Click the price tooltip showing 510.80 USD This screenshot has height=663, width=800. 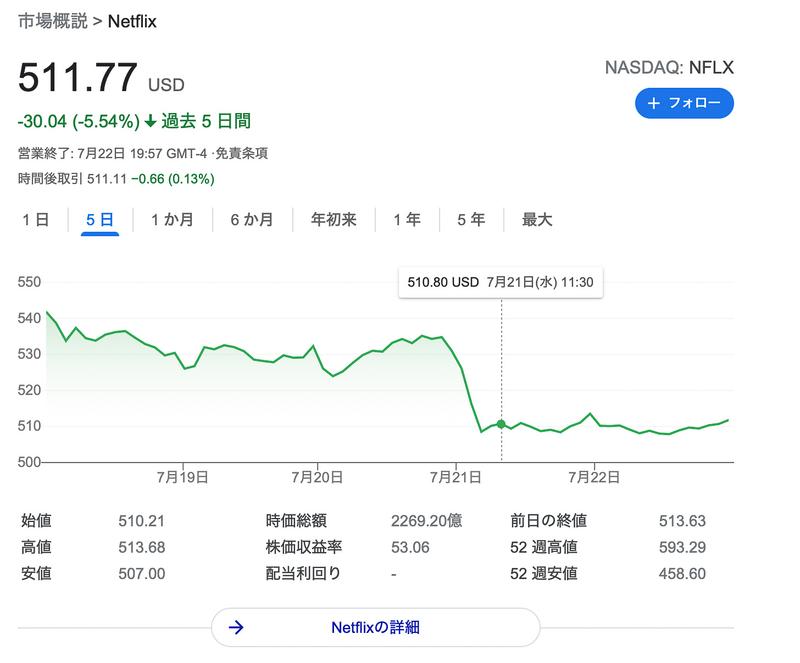click(x=500, y=282)
